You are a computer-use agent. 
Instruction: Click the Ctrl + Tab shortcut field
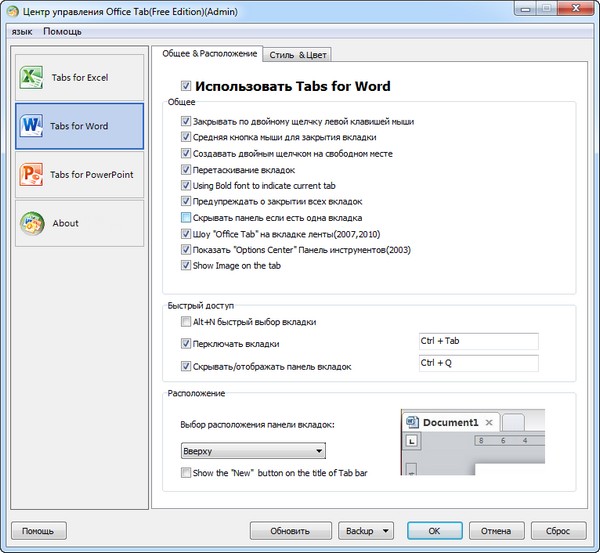478,341
